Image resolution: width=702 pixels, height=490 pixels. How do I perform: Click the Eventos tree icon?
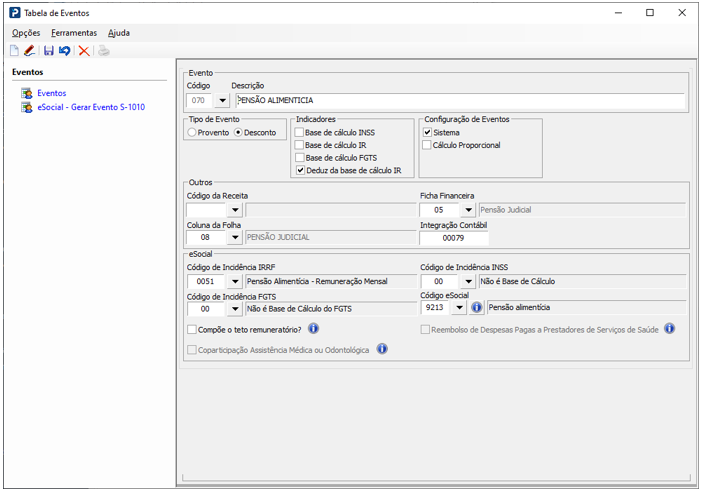click(x=27, y=93)
